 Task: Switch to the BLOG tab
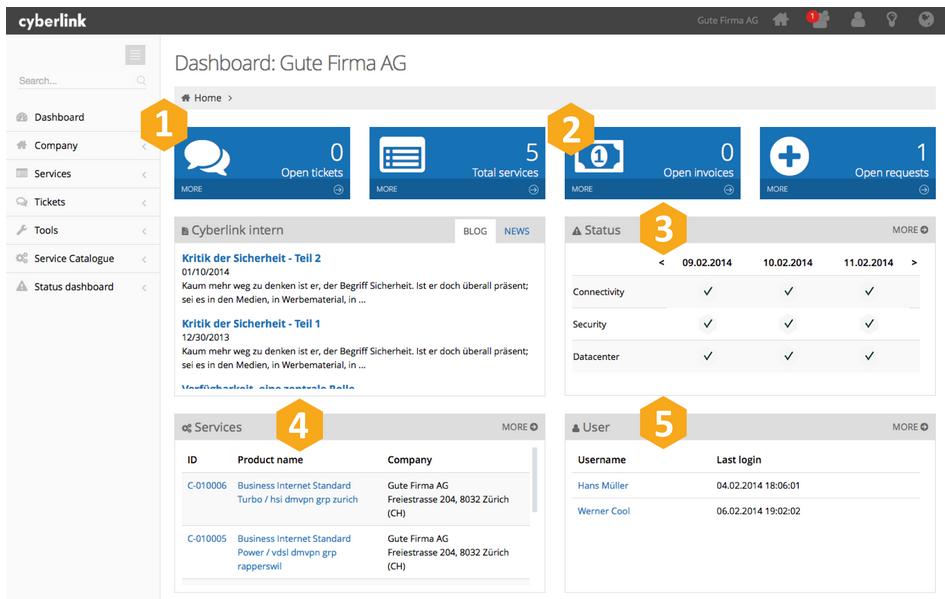475,231
